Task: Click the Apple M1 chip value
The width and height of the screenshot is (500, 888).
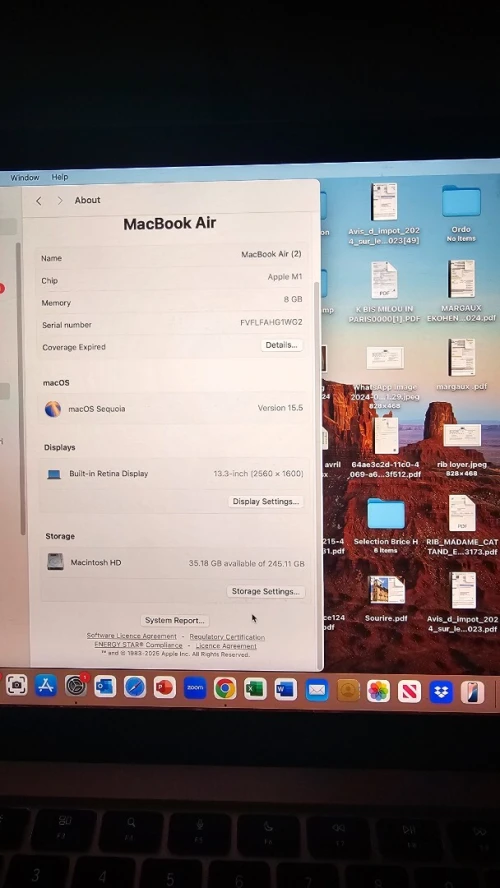Action: 285,277
